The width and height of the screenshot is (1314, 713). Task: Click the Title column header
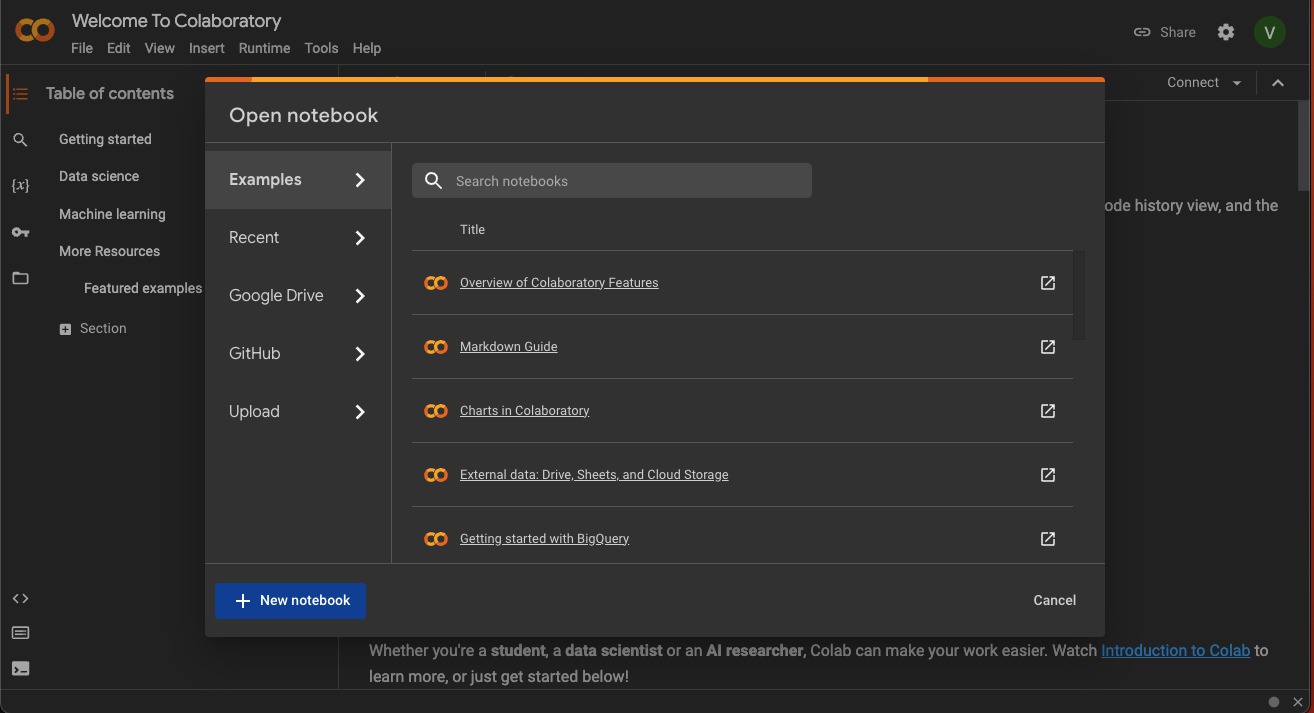click(x=472, y=230)
